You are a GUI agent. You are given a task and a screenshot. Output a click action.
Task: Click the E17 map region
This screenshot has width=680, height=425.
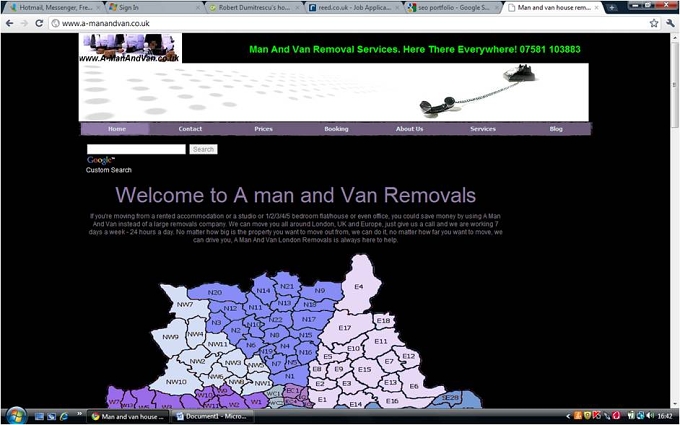tap(345, 328)
